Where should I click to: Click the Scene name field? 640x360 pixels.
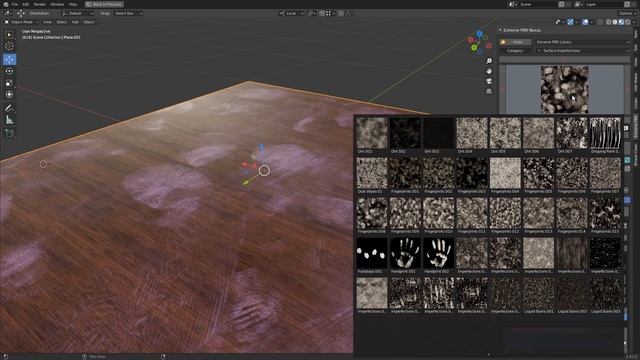[x=537, y=4]
